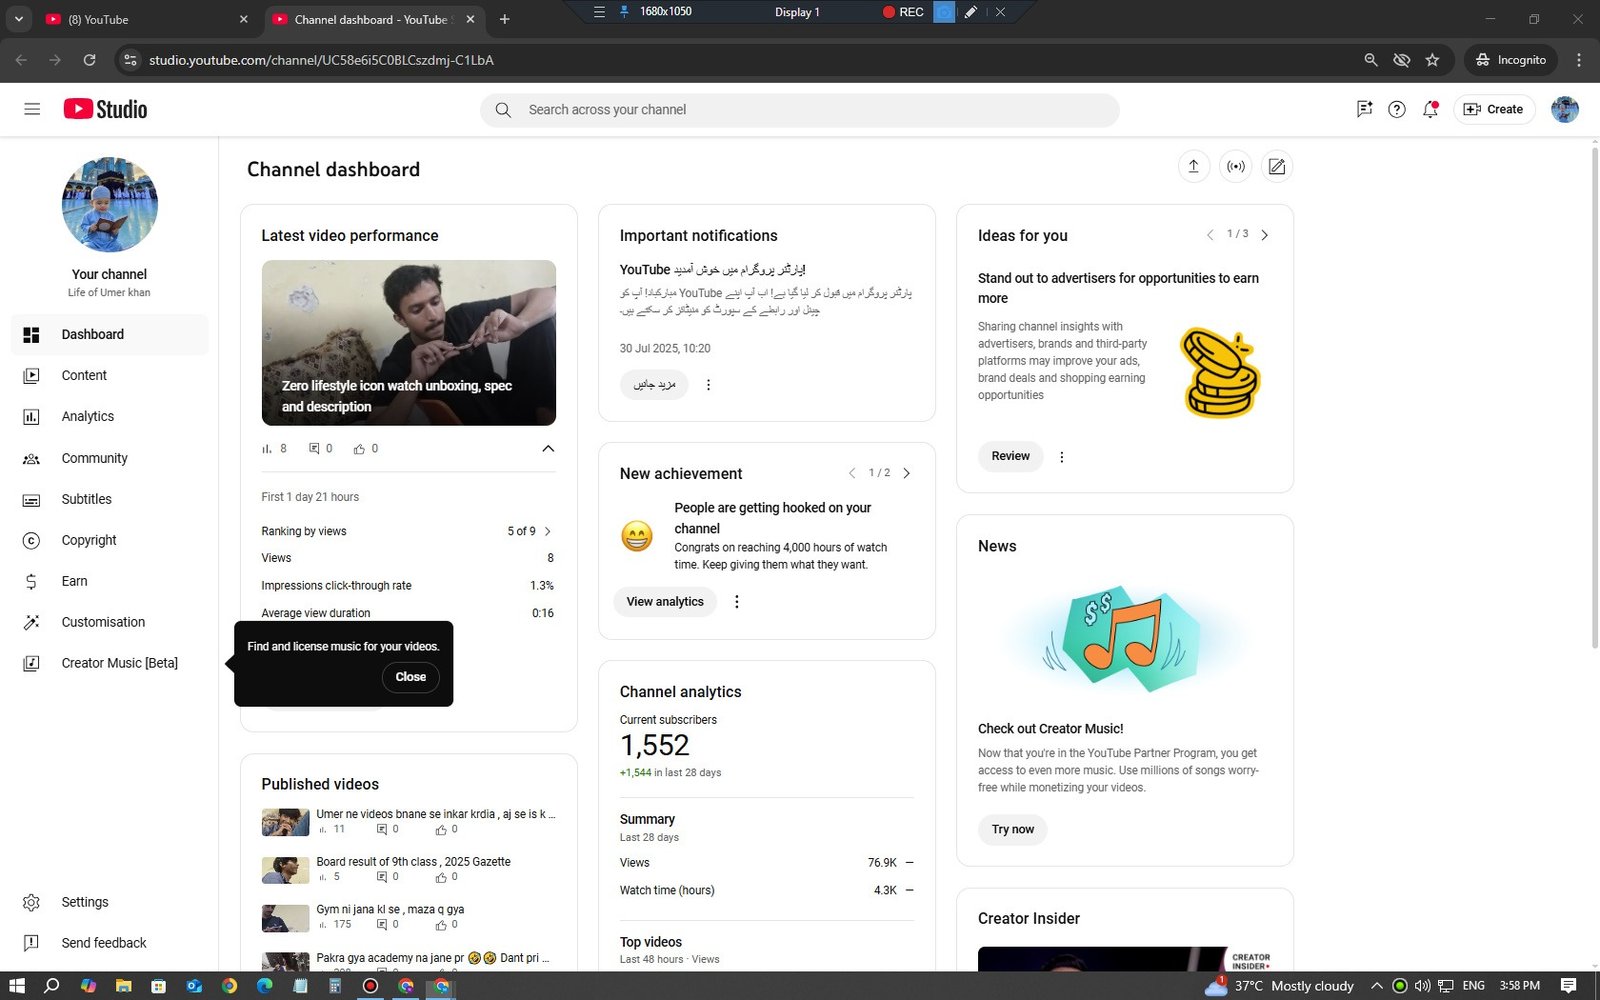Open the hamburger navigation menu
Viewport: 1600px width, 1000px height.
point(32,109)
